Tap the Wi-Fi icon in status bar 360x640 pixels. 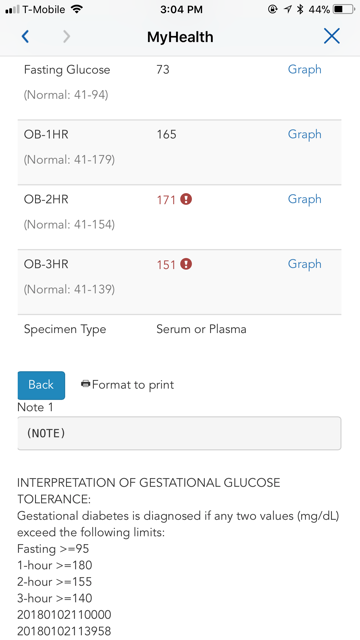point(76,9)
